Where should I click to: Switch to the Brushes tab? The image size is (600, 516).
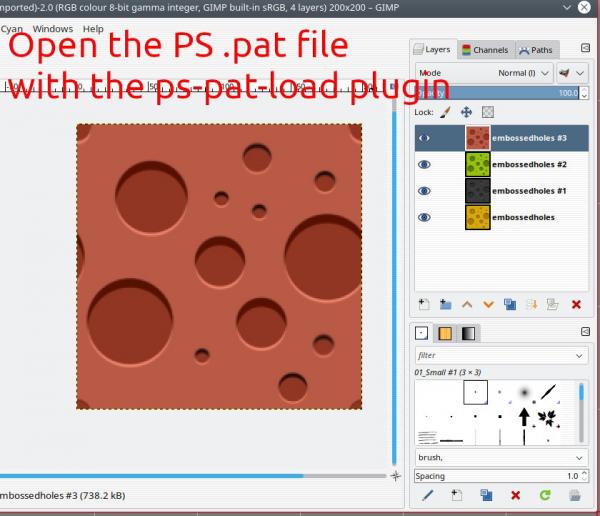point(421,333)
